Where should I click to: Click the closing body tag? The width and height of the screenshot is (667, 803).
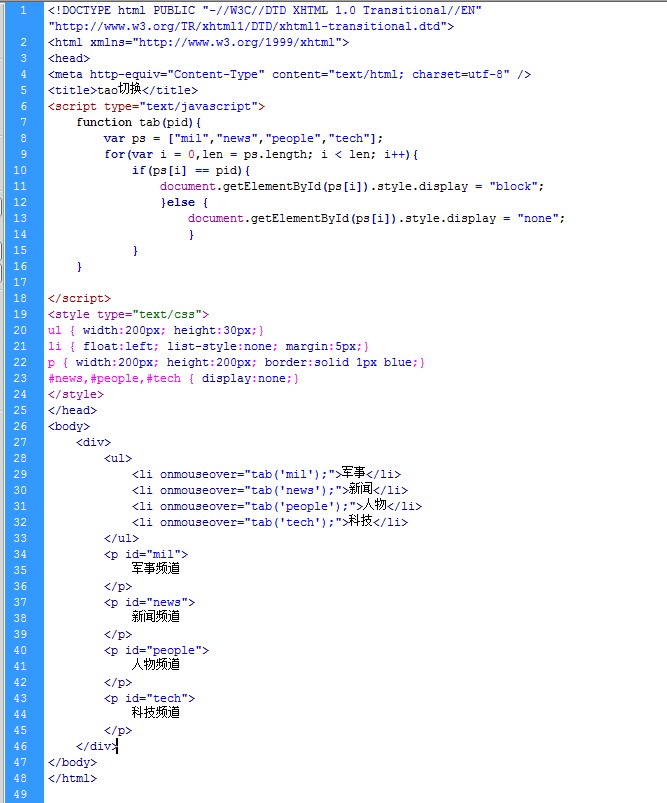pos(72,763)
